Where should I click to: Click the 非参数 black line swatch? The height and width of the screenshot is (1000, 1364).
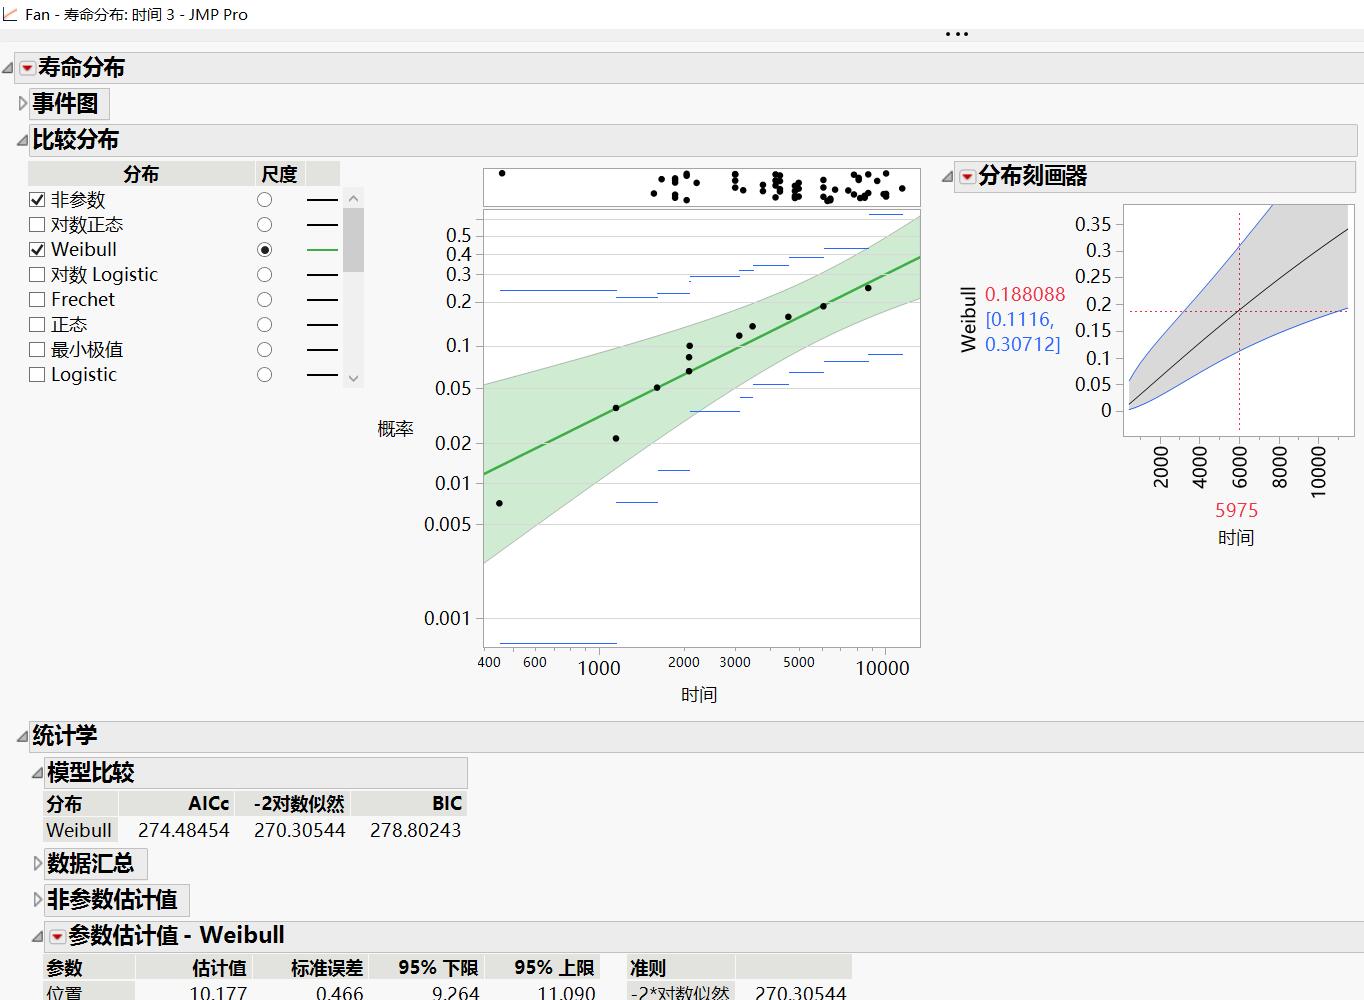click(322, 200)
